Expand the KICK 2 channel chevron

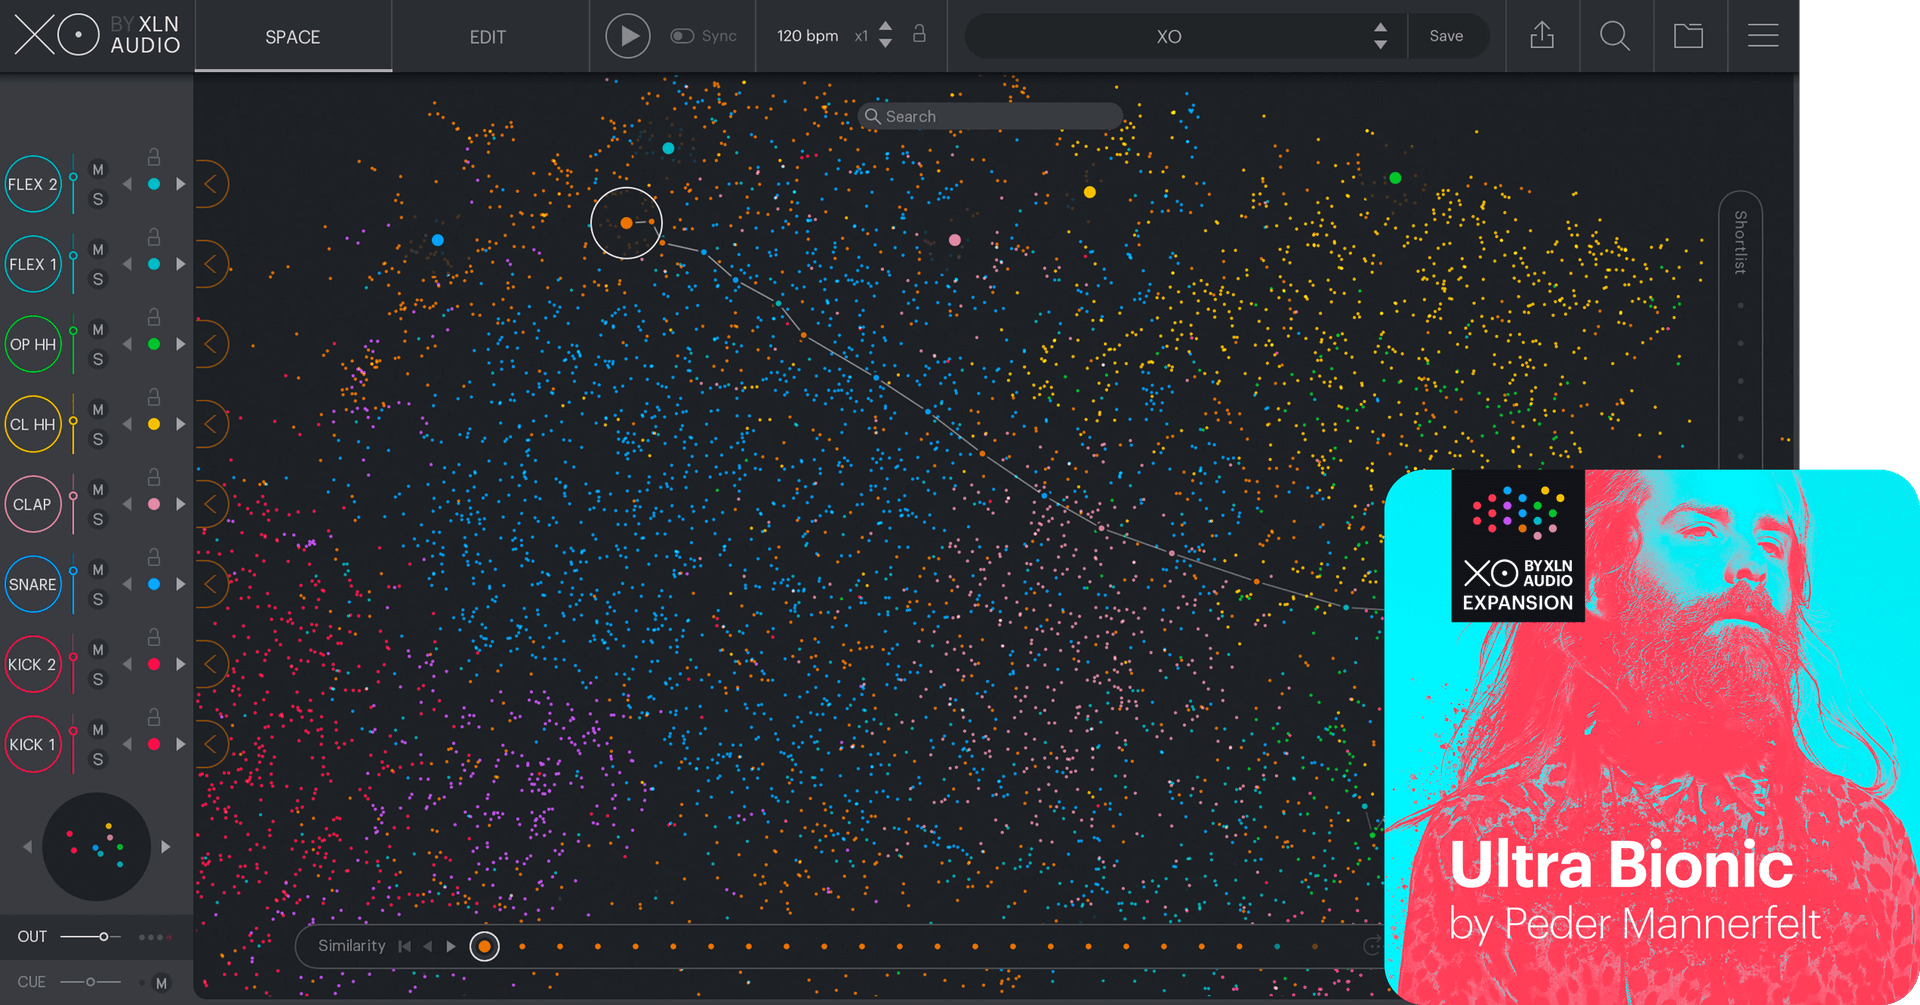[x=211, y=664]
